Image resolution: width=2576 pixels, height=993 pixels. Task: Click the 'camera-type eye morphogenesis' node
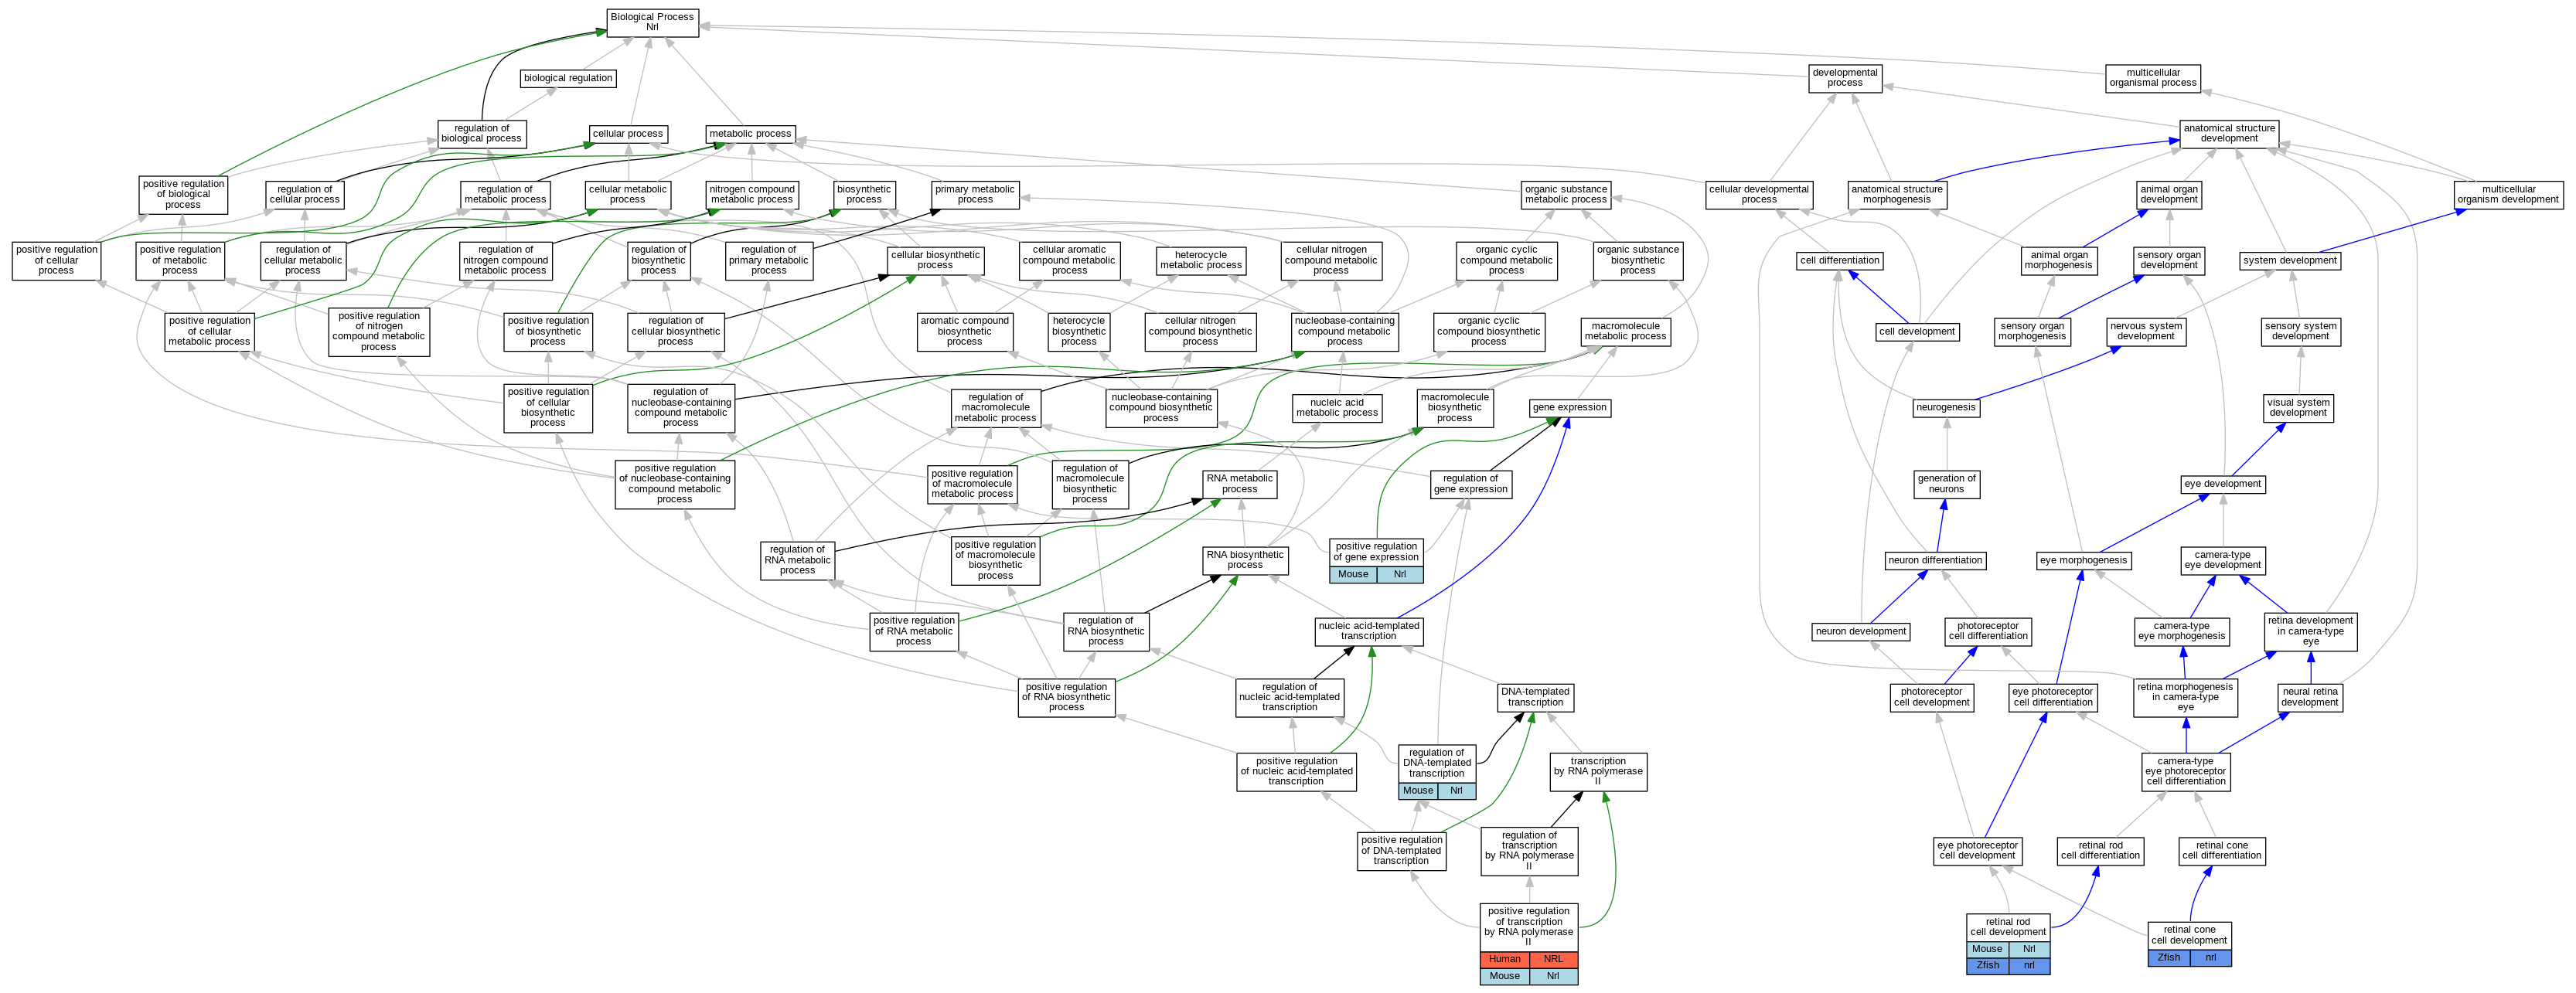tap(2181, 632)
